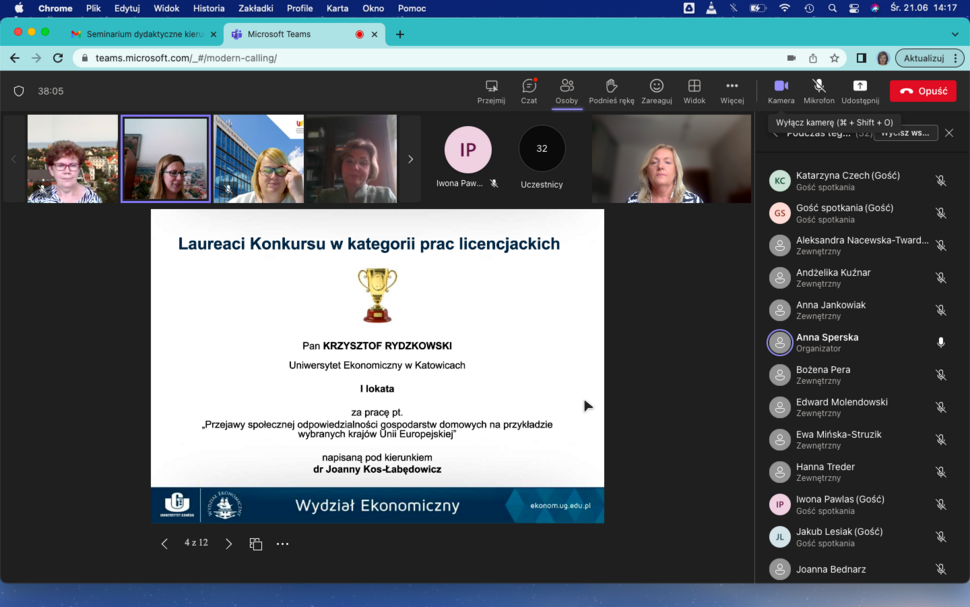Open the Osoby participants panel
Image resolution: width=970 pixels, height=607 pixels.
click(567, 87)
